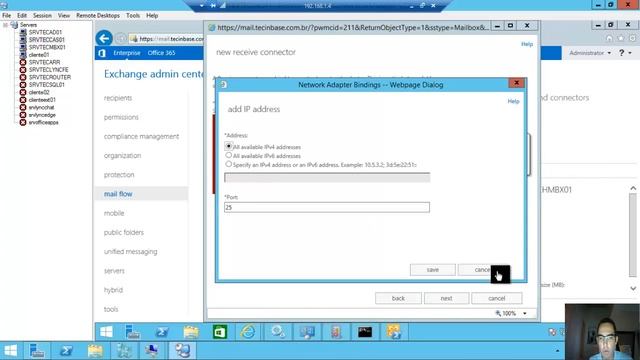Select All available IPv6 addresses option

click(x=229, y=155)
